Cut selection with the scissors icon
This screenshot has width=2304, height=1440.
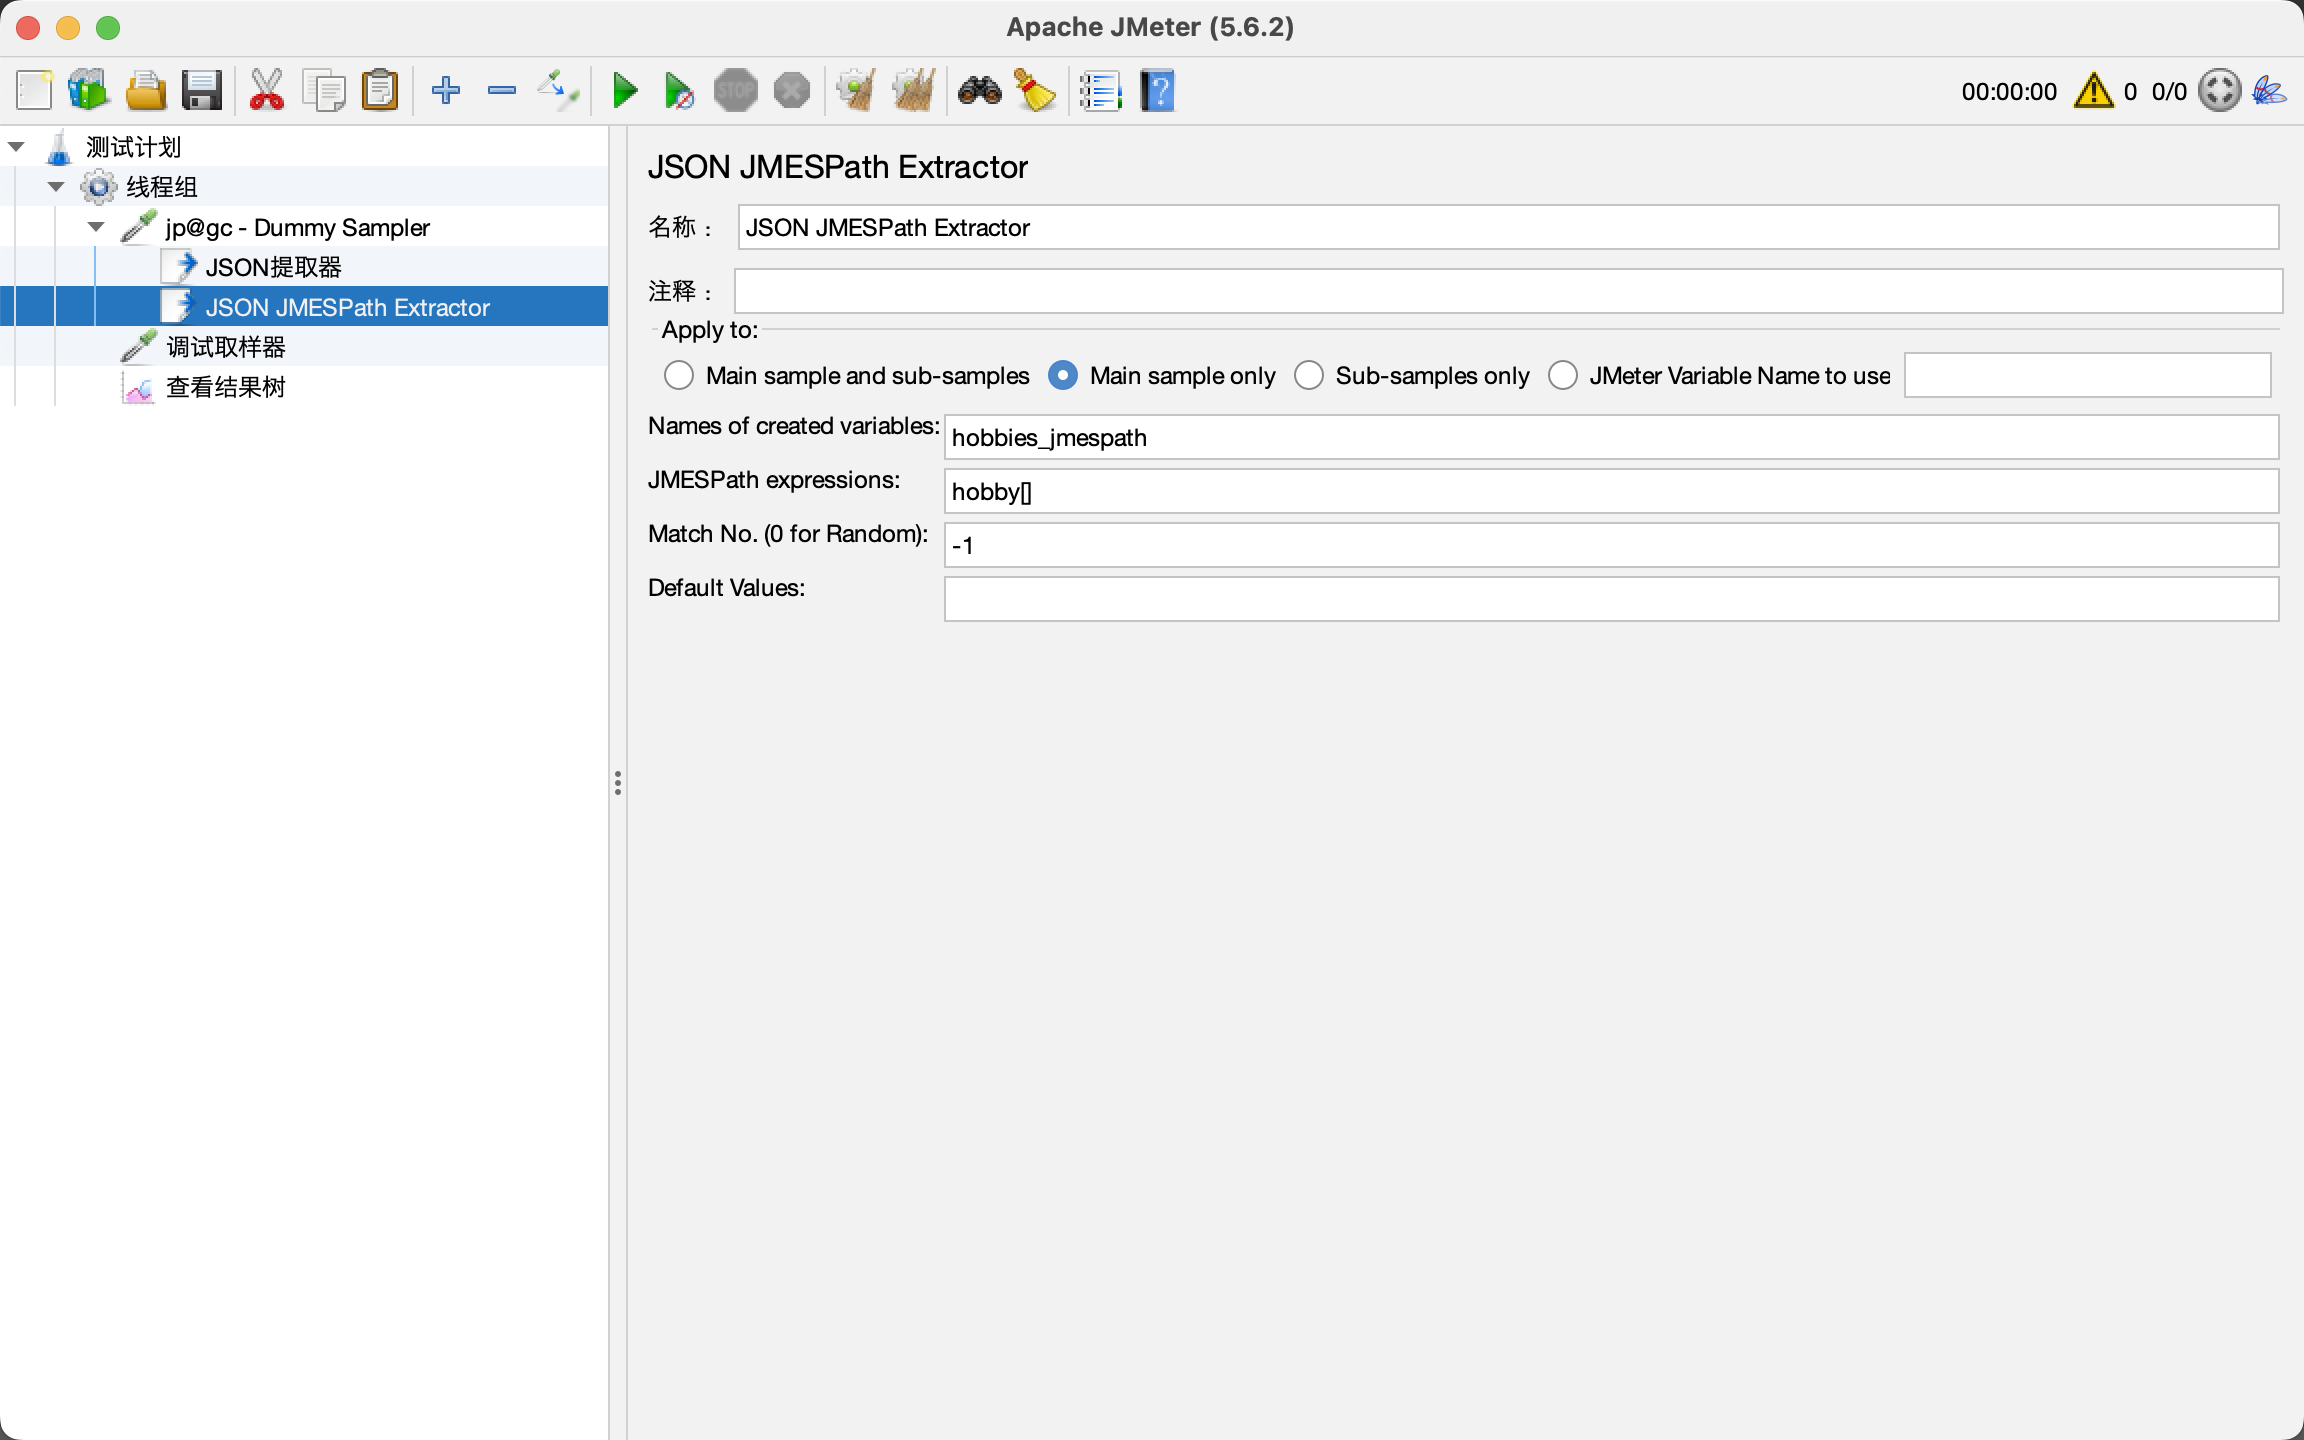pos(267,91)
